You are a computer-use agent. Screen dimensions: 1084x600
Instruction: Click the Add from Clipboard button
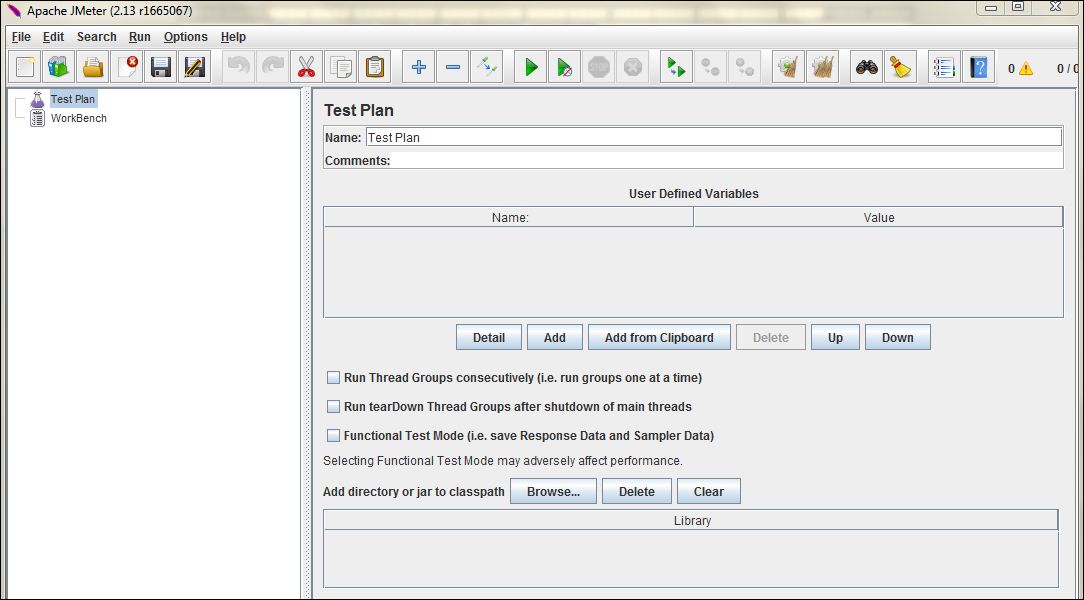pyautogui.click(x=659, y=337)
